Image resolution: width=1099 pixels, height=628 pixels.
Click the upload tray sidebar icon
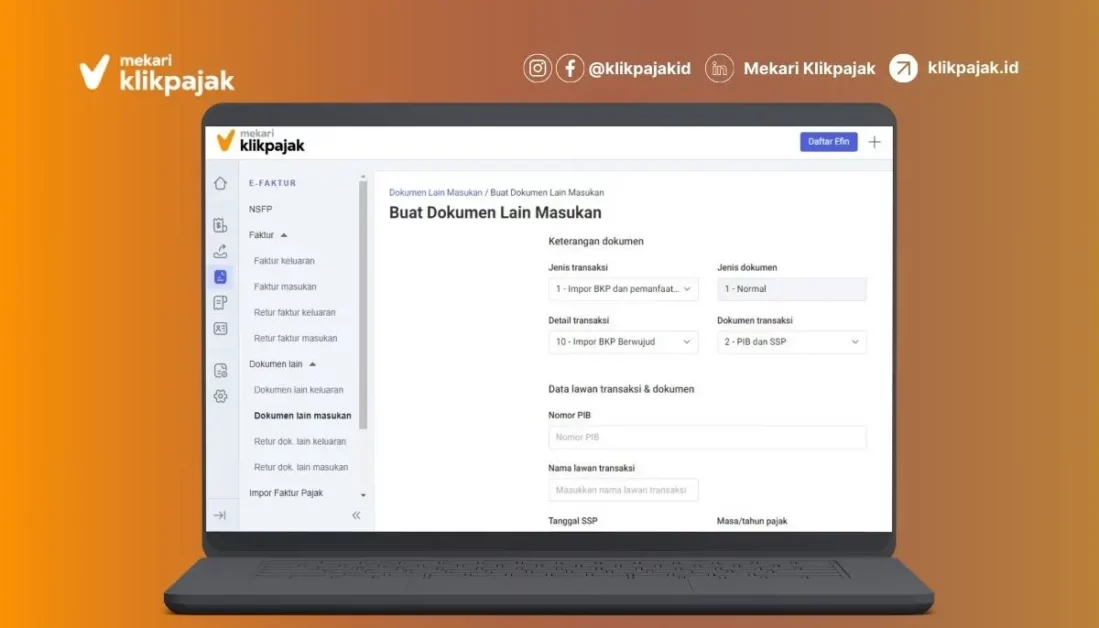(x=220, y=251)
